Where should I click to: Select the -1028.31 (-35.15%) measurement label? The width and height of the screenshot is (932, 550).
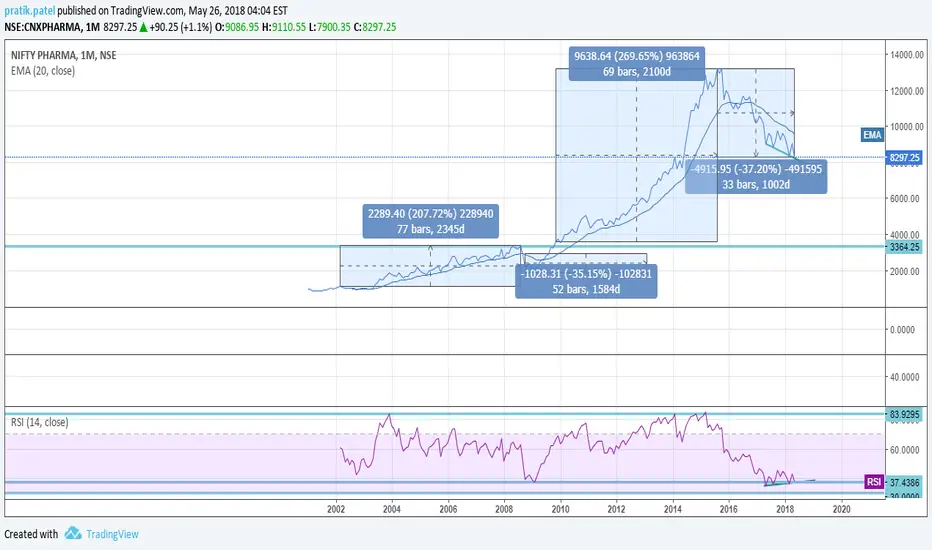tap(586, 281)
